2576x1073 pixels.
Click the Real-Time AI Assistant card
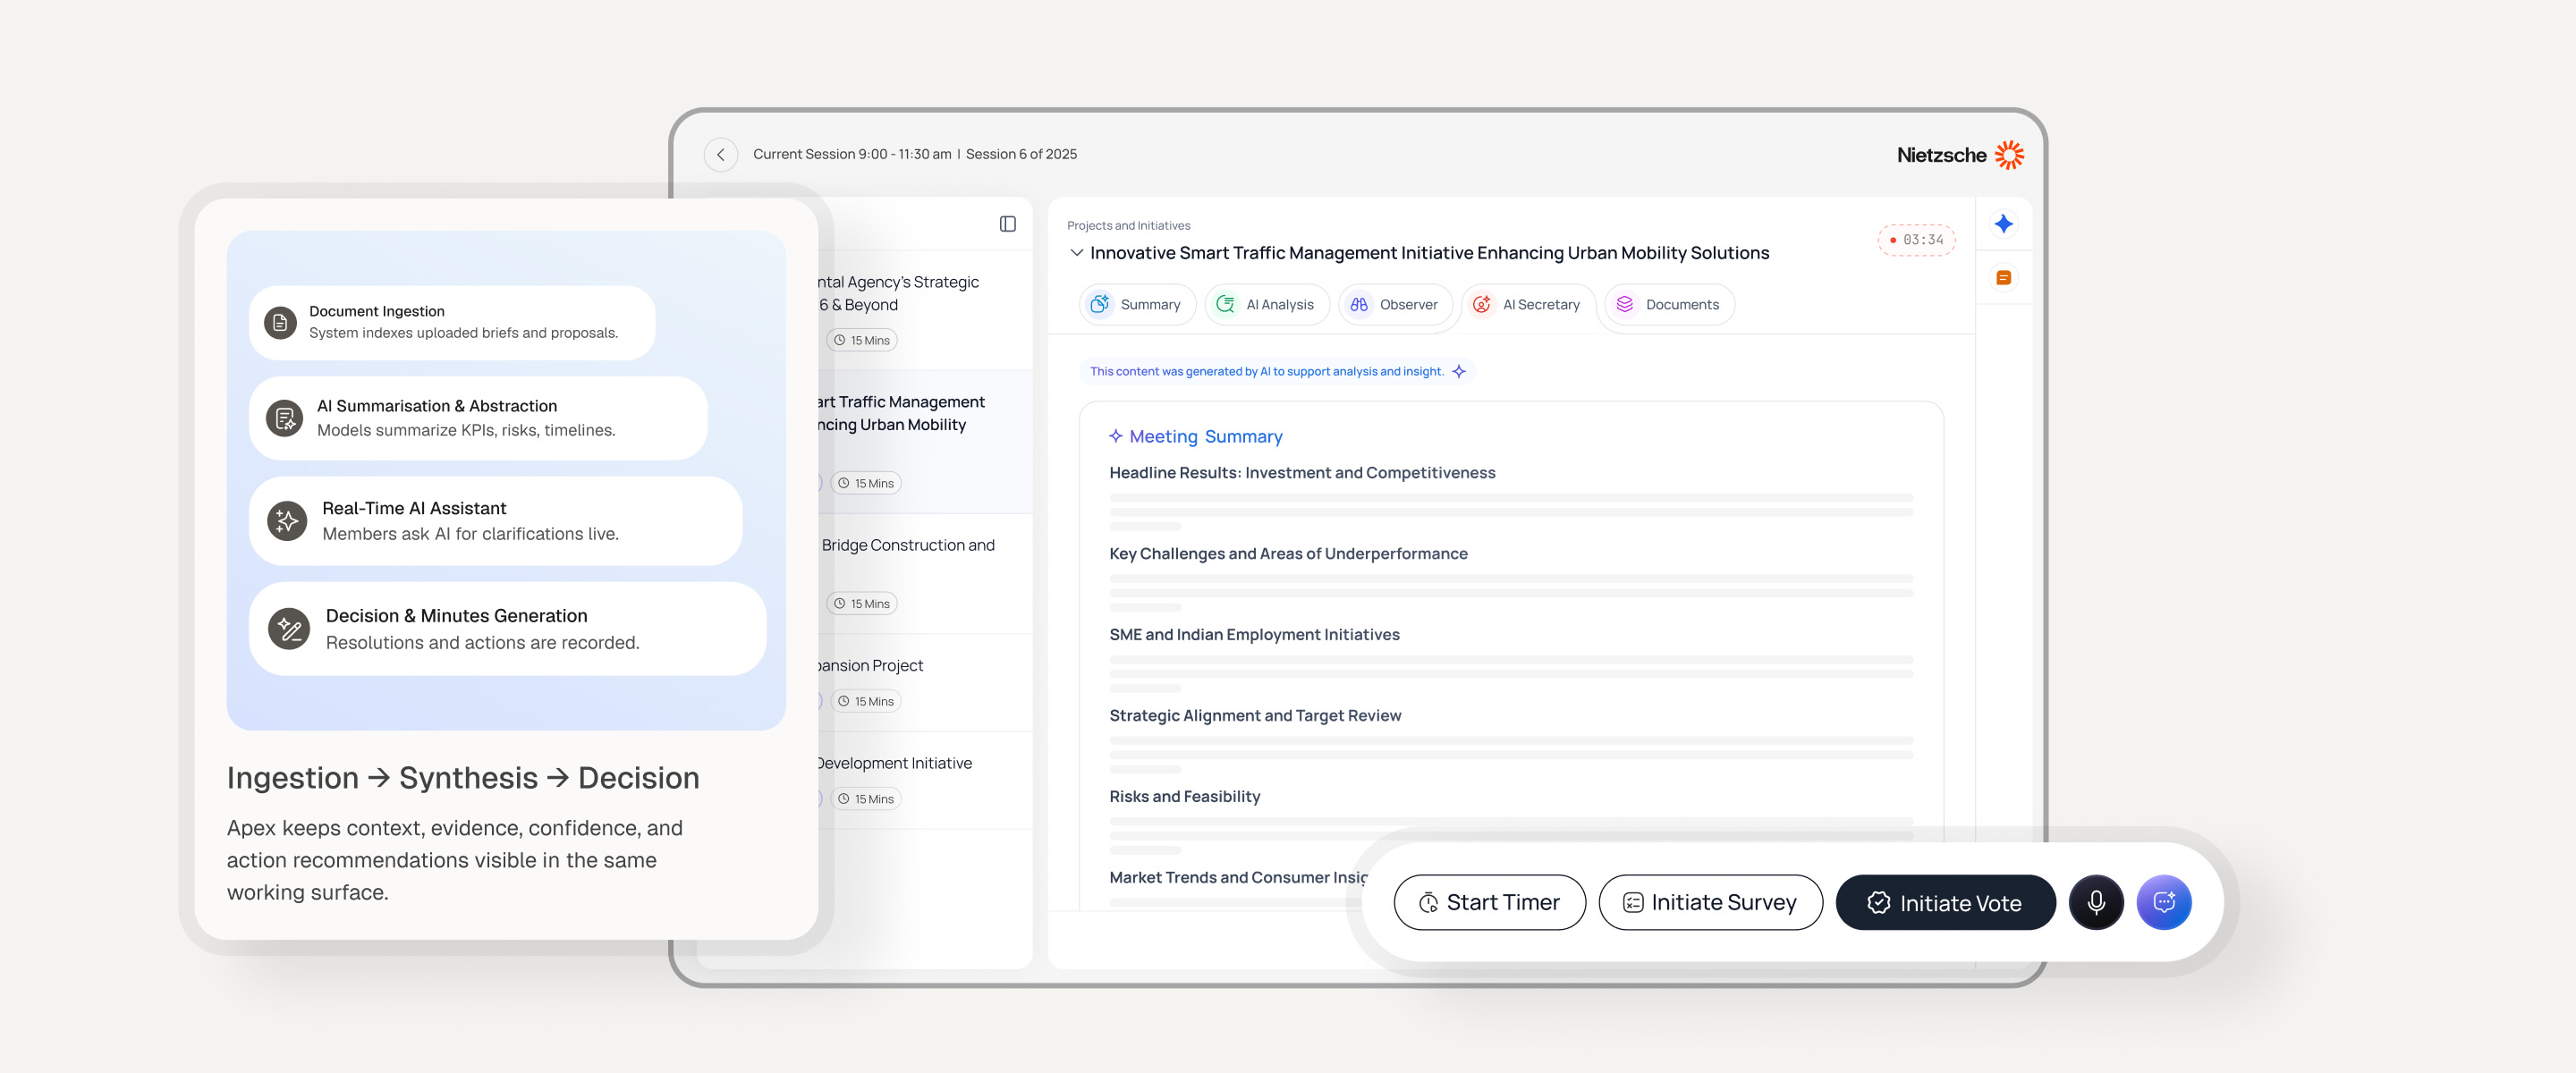(x=496, y=521)
